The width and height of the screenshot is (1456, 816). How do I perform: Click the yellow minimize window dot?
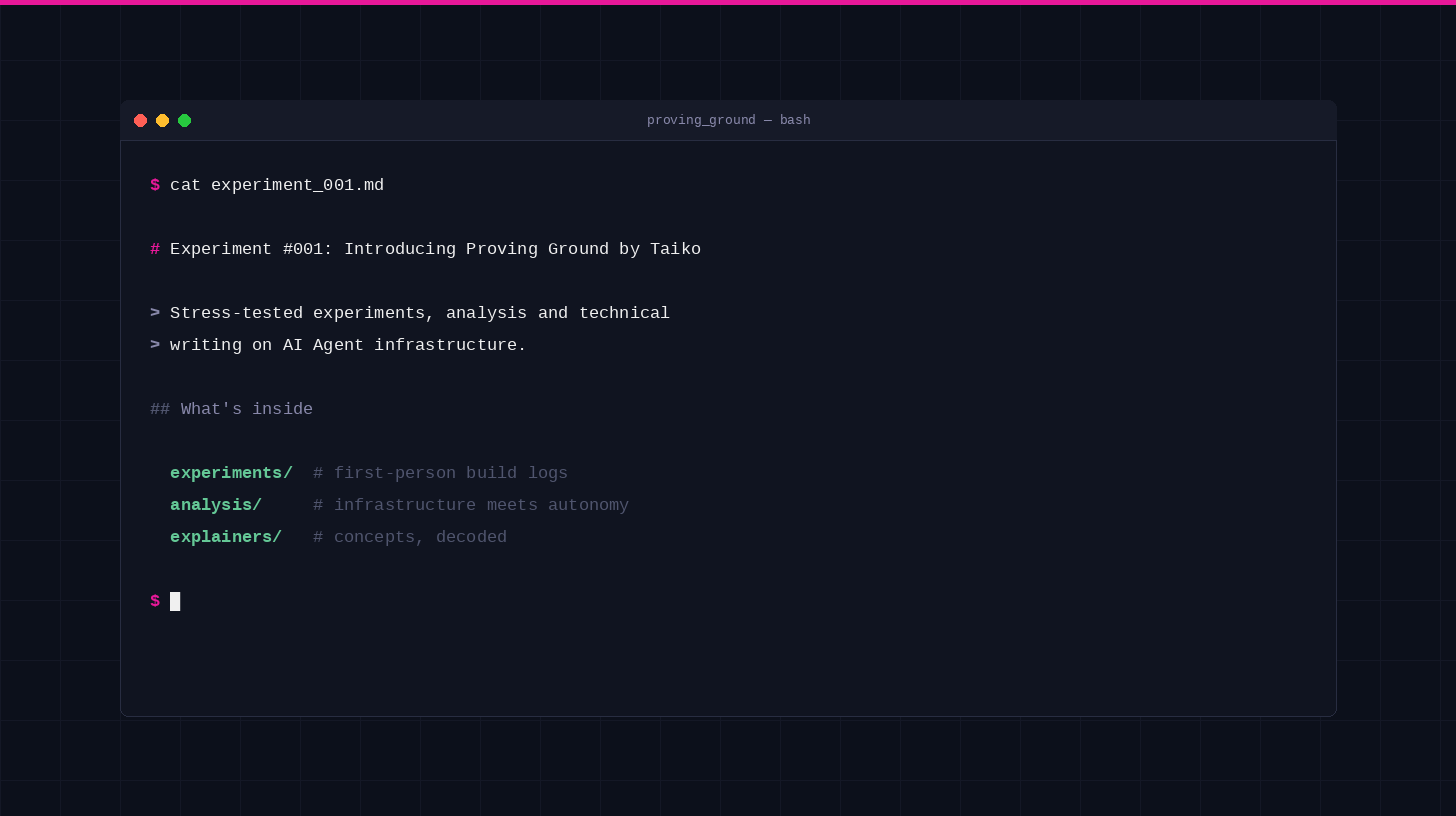coord(162,120)
